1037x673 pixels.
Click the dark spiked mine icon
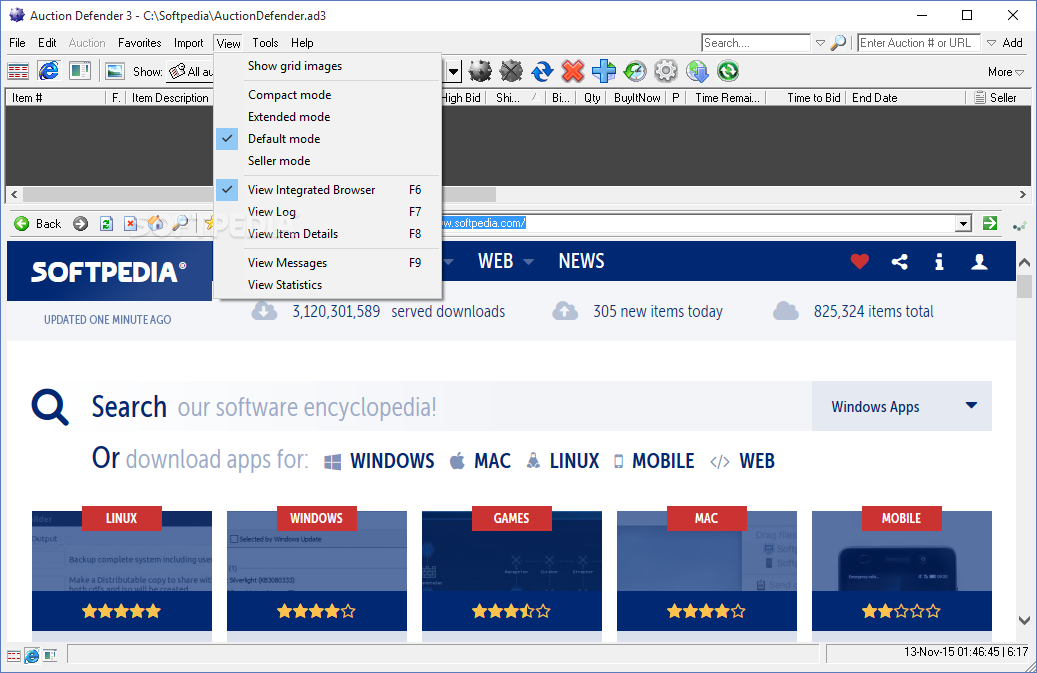coord(480,71)
